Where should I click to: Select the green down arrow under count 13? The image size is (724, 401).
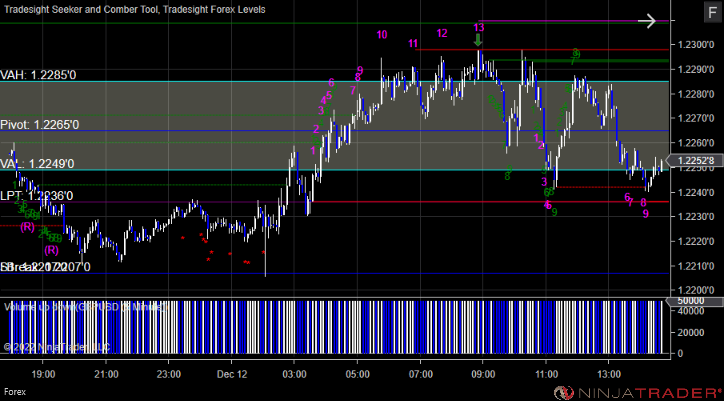click(478, 40)
